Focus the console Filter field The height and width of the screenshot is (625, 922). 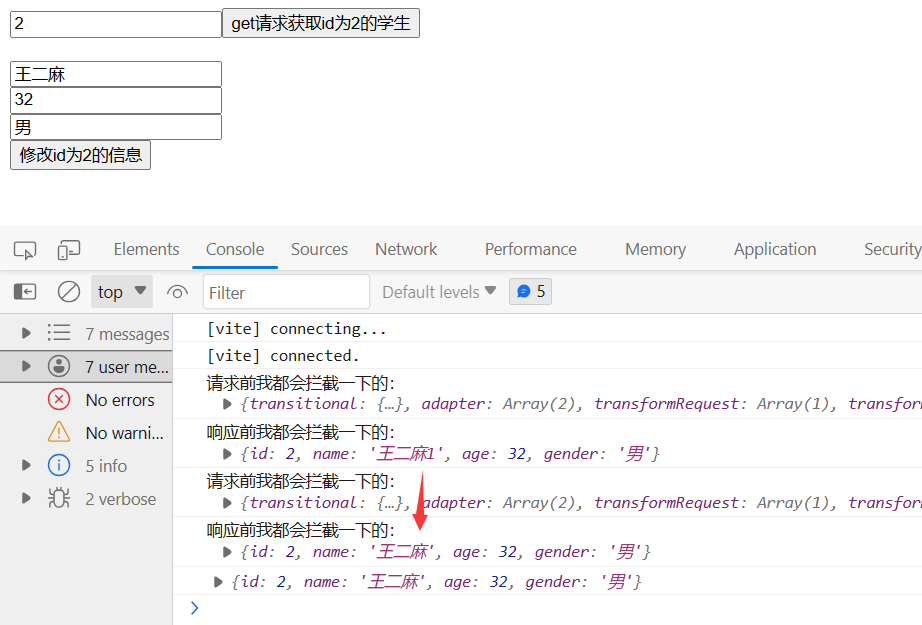point(286,292)
